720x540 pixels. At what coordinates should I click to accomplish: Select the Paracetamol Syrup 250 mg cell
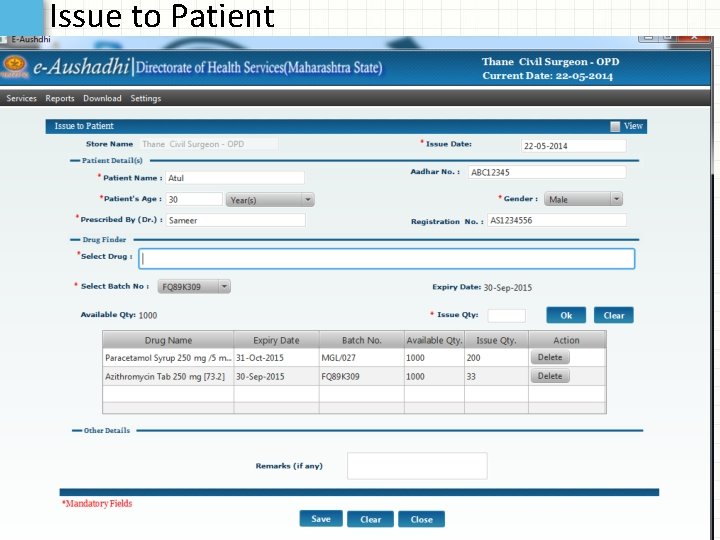click(x=168, y=358)
